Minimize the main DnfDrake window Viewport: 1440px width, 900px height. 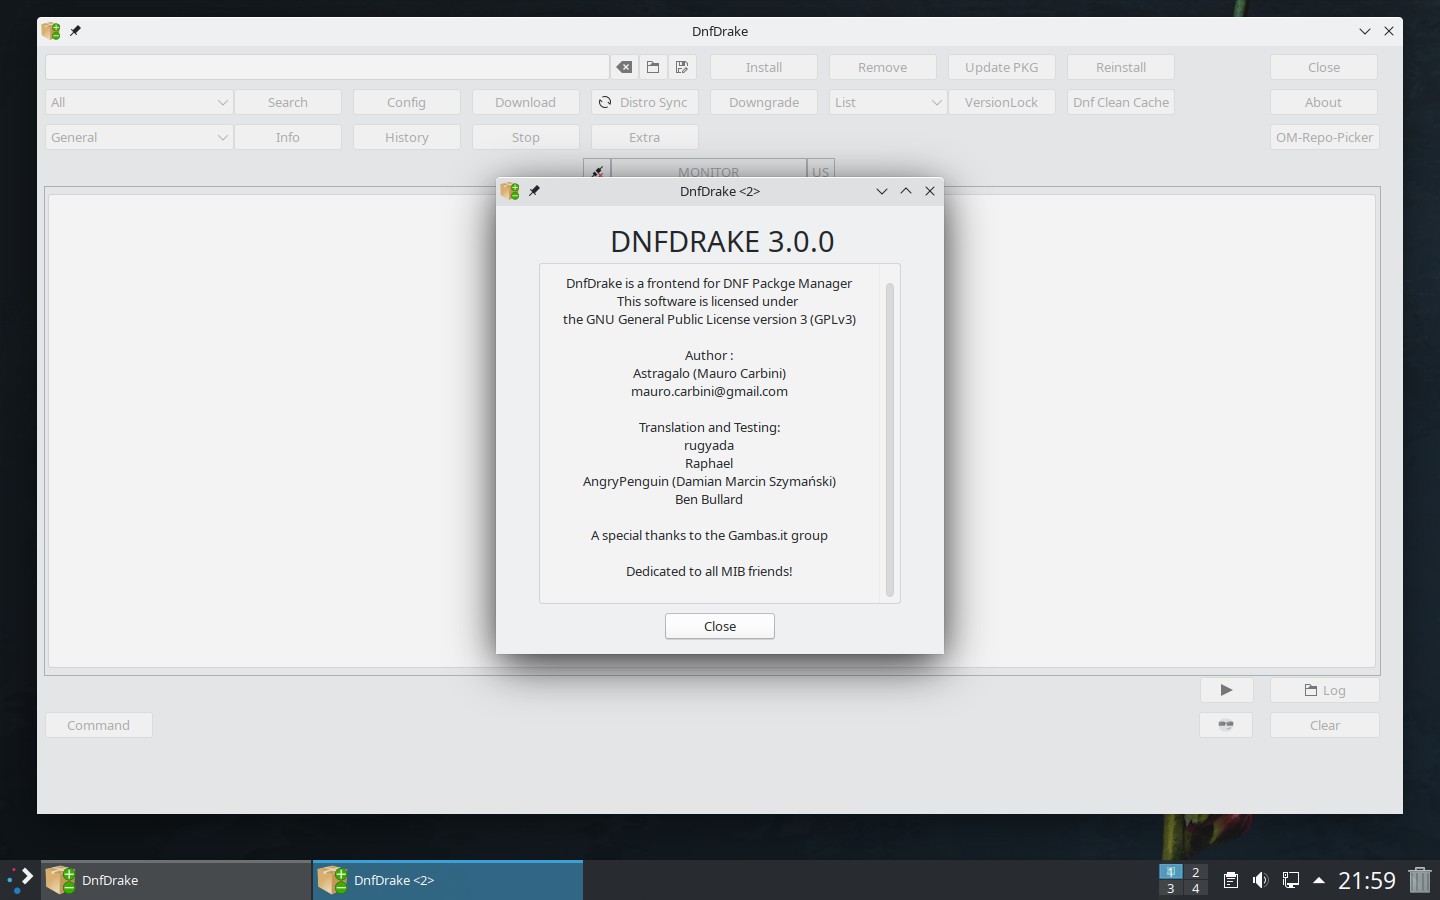[x=1365, y=31]
